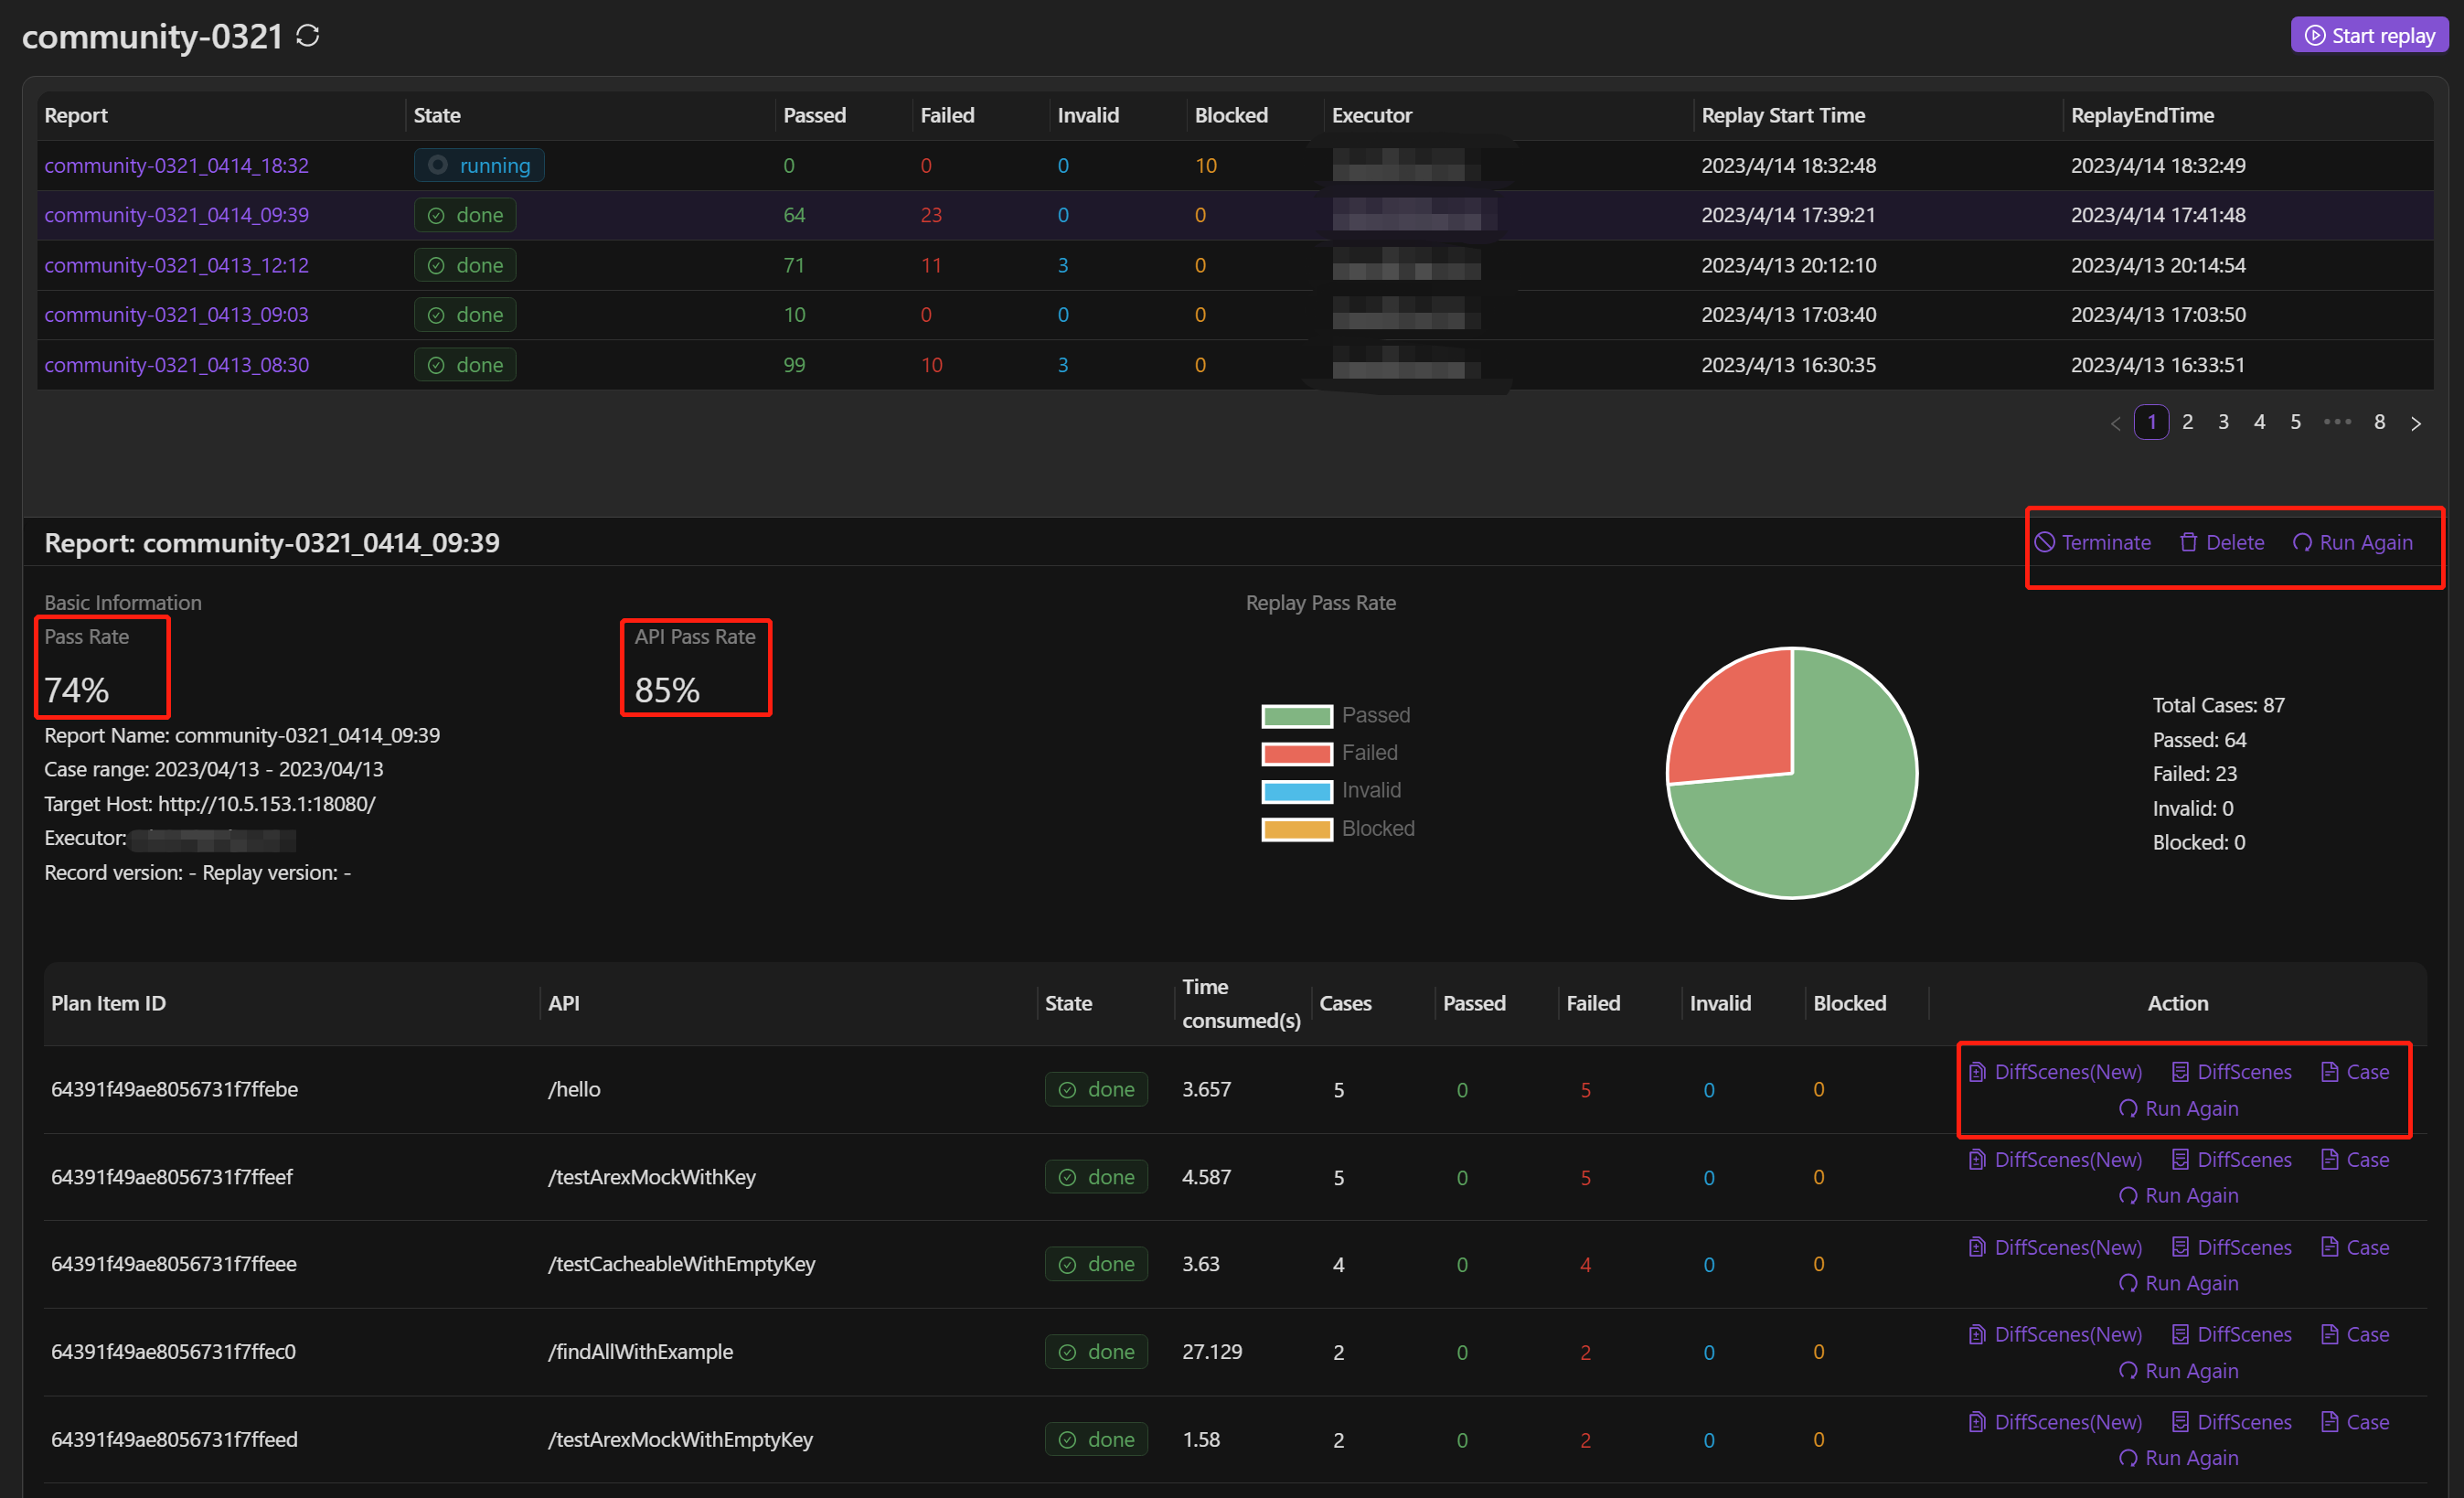
Task: Expand page 2 of the reports list
Action: (x=2186, y=423)
